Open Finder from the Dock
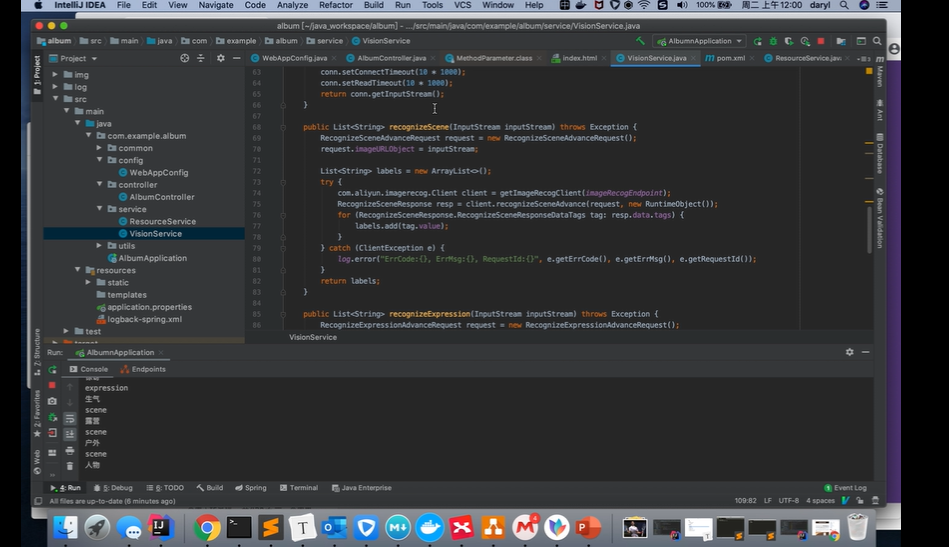 pos(65,528)
